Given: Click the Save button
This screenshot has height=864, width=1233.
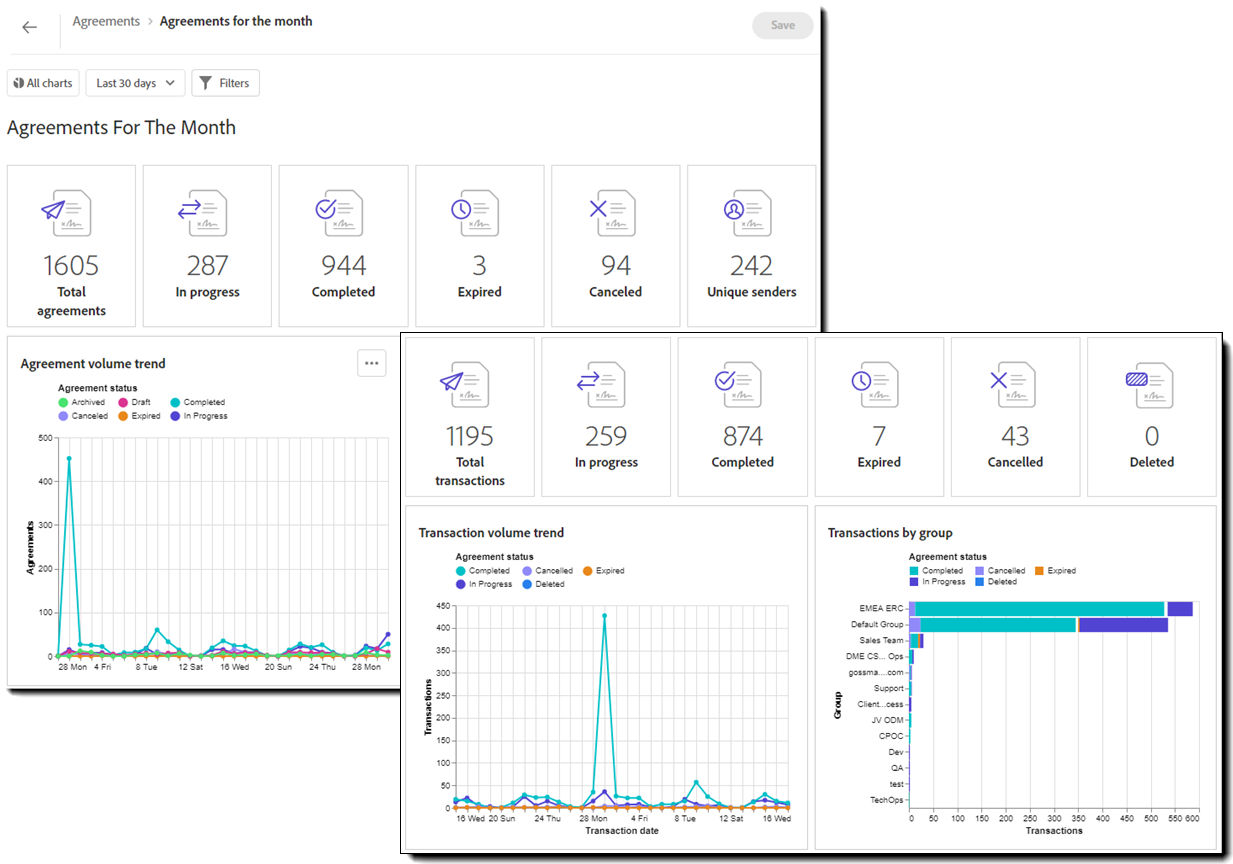Looking at the screenshot, I should pos(783,26).
